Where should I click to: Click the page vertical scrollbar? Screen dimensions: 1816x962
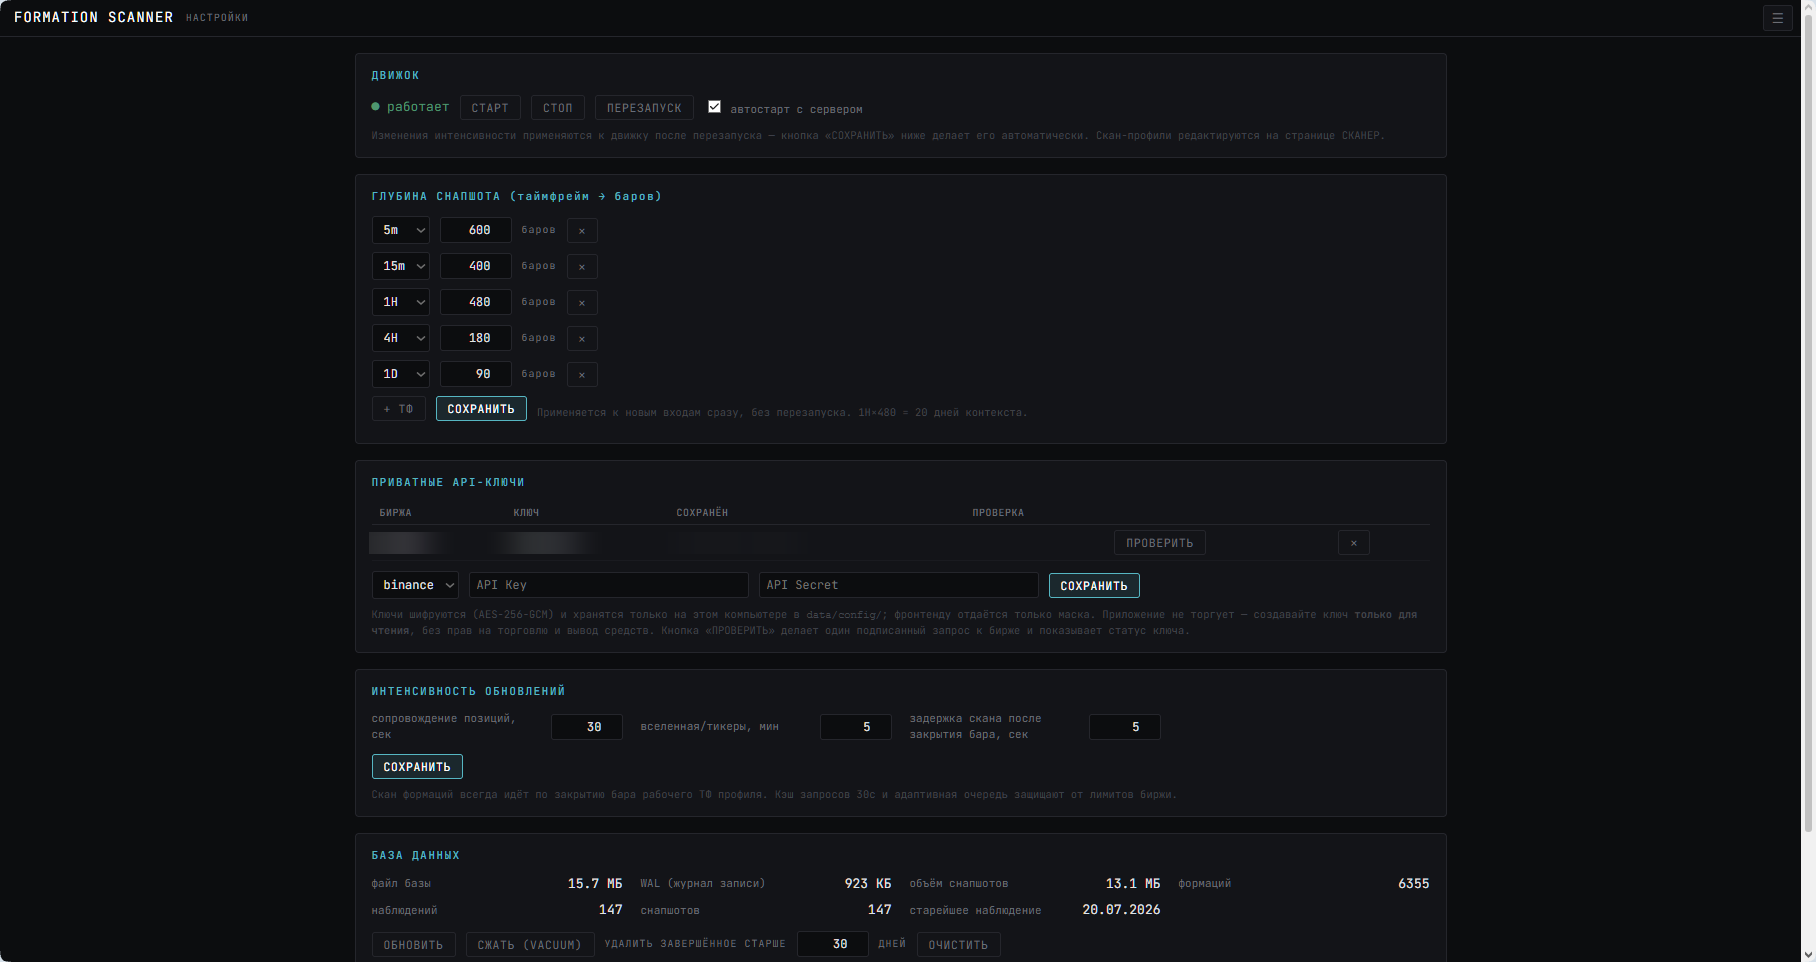click(x=1808, y=425)
